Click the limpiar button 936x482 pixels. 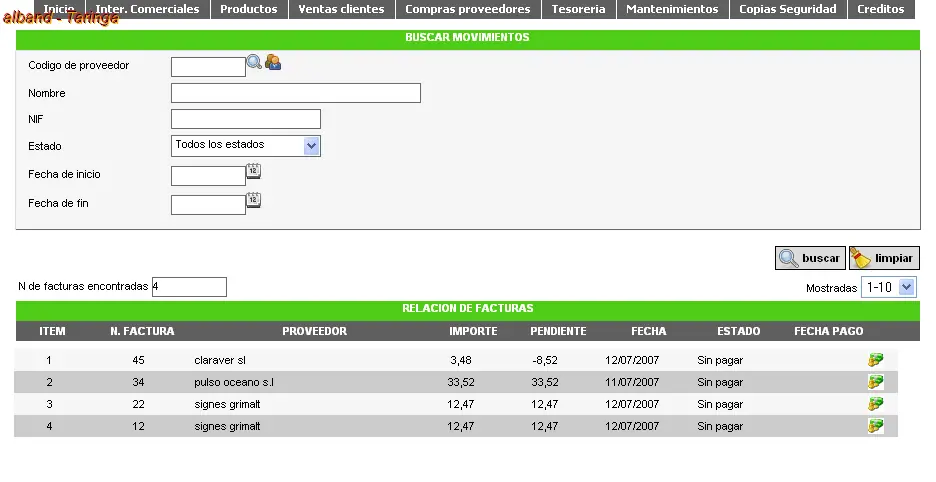point(884,258)
